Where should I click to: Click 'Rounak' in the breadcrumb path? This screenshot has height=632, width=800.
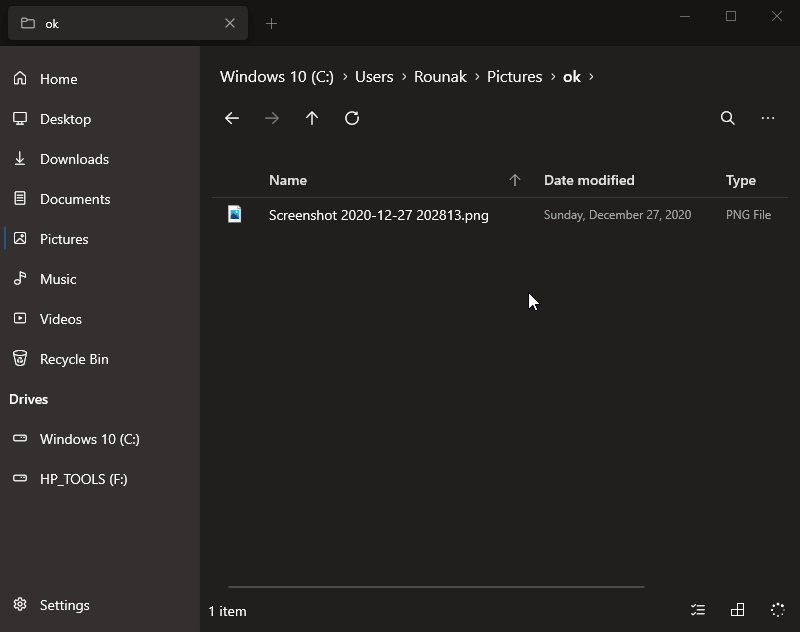pyautogui.click(x=440, y=77)
